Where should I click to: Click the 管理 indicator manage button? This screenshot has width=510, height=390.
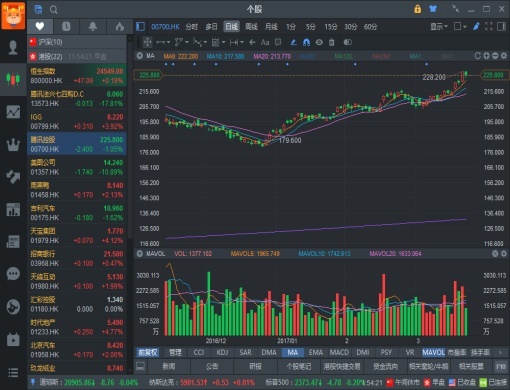pos(175,353)
